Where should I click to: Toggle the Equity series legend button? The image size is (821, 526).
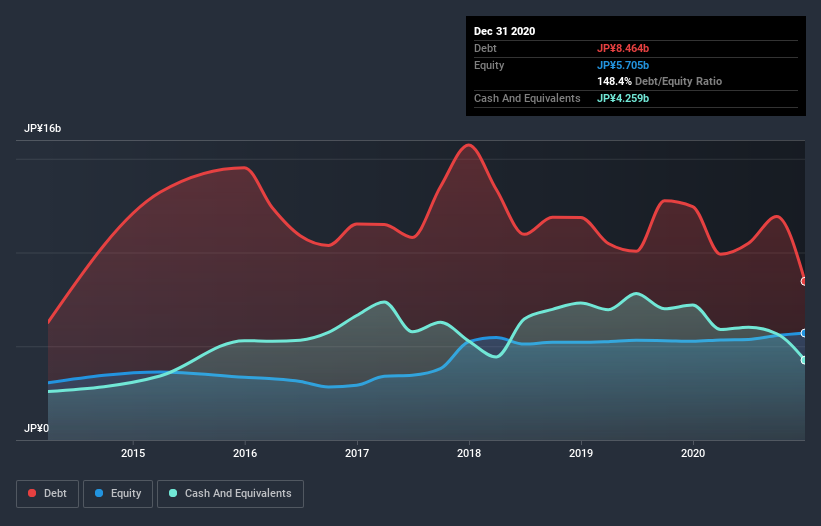pos(118,494)
